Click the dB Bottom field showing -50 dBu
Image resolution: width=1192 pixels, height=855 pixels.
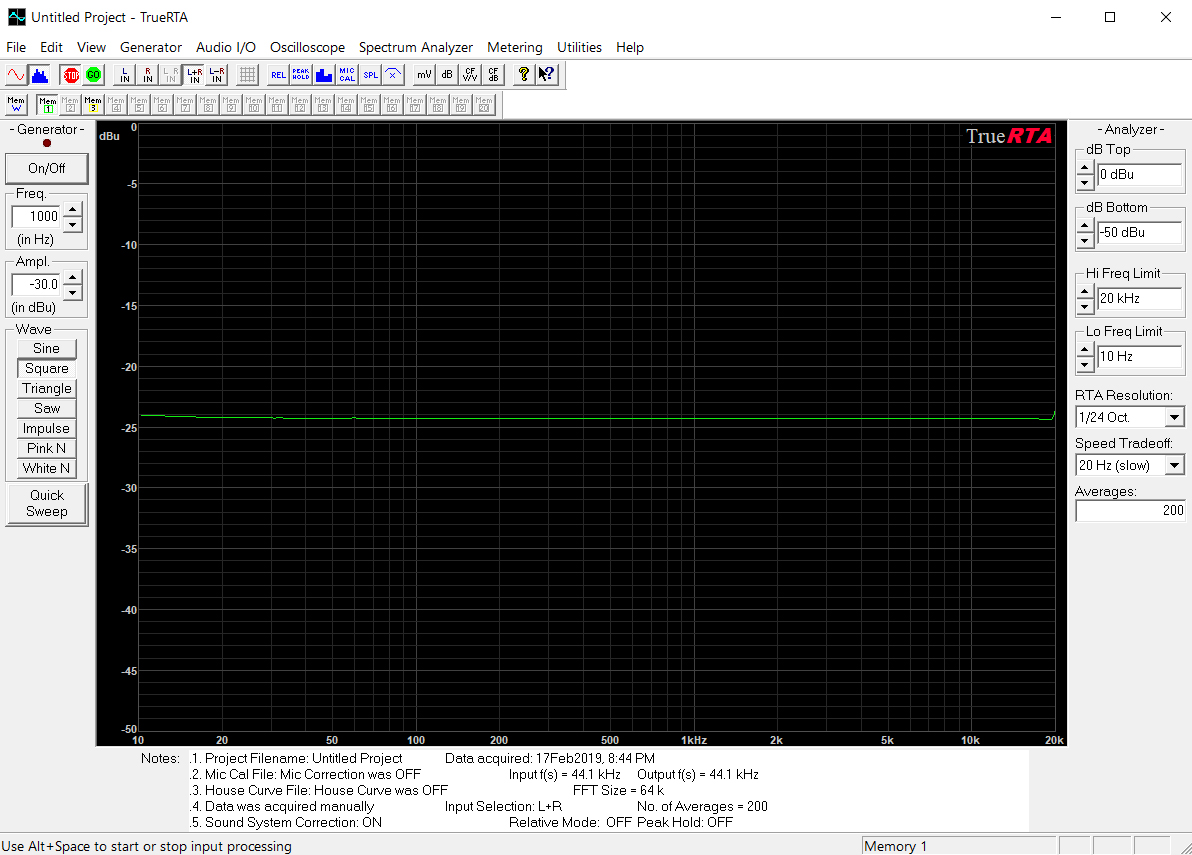[x=1140, y=232]
